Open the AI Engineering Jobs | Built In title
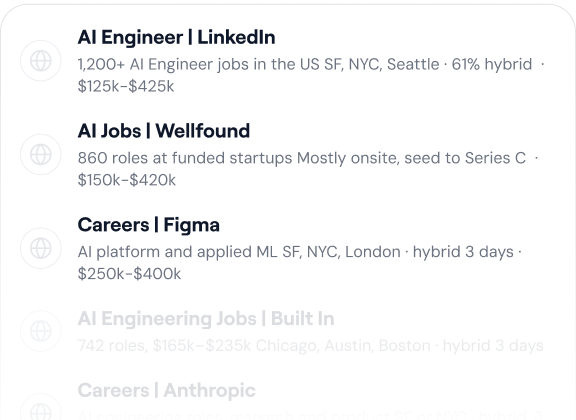This screenshot has width=576, height=420. click(206, 319)
